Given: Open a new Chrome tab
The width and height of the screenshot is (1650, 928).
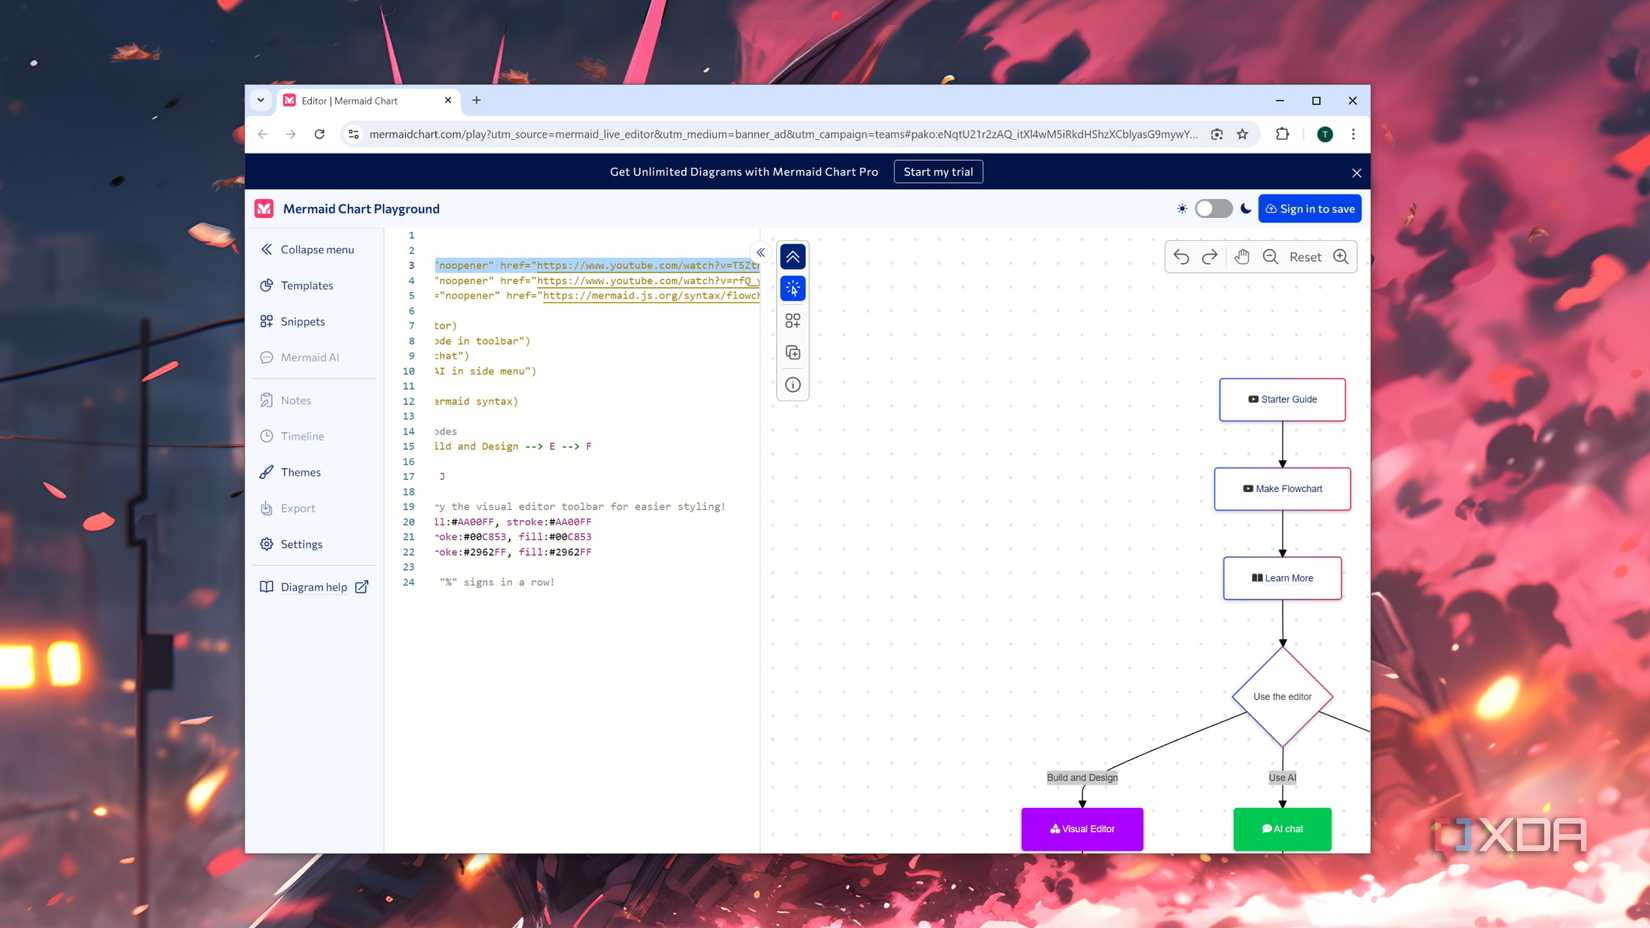Looking at the screenshot, I should pyautogui.click(x=477, y=100).
